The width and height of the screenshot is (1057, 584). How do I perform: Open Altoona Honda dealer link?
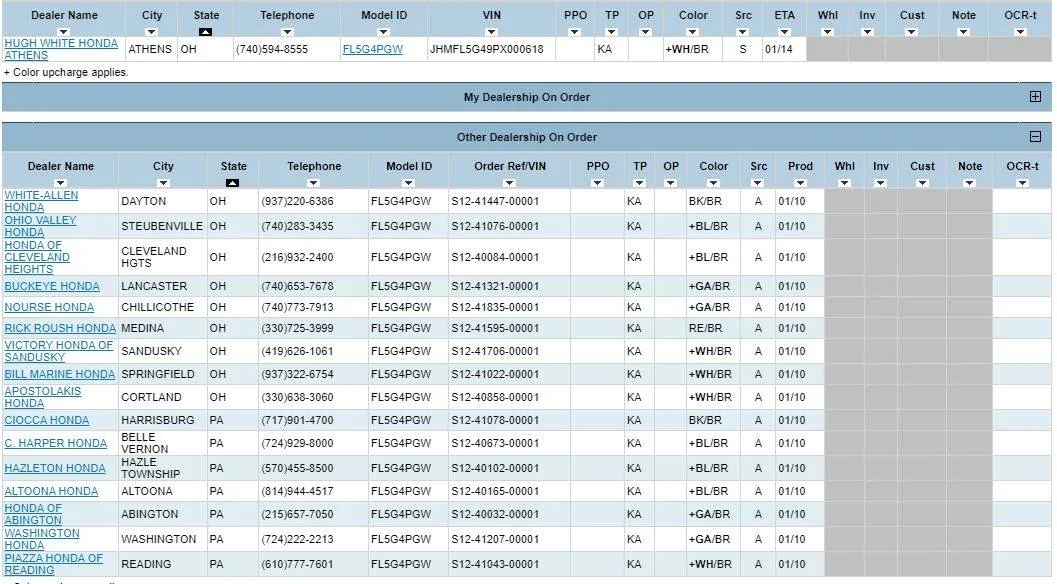coord(51,491)
